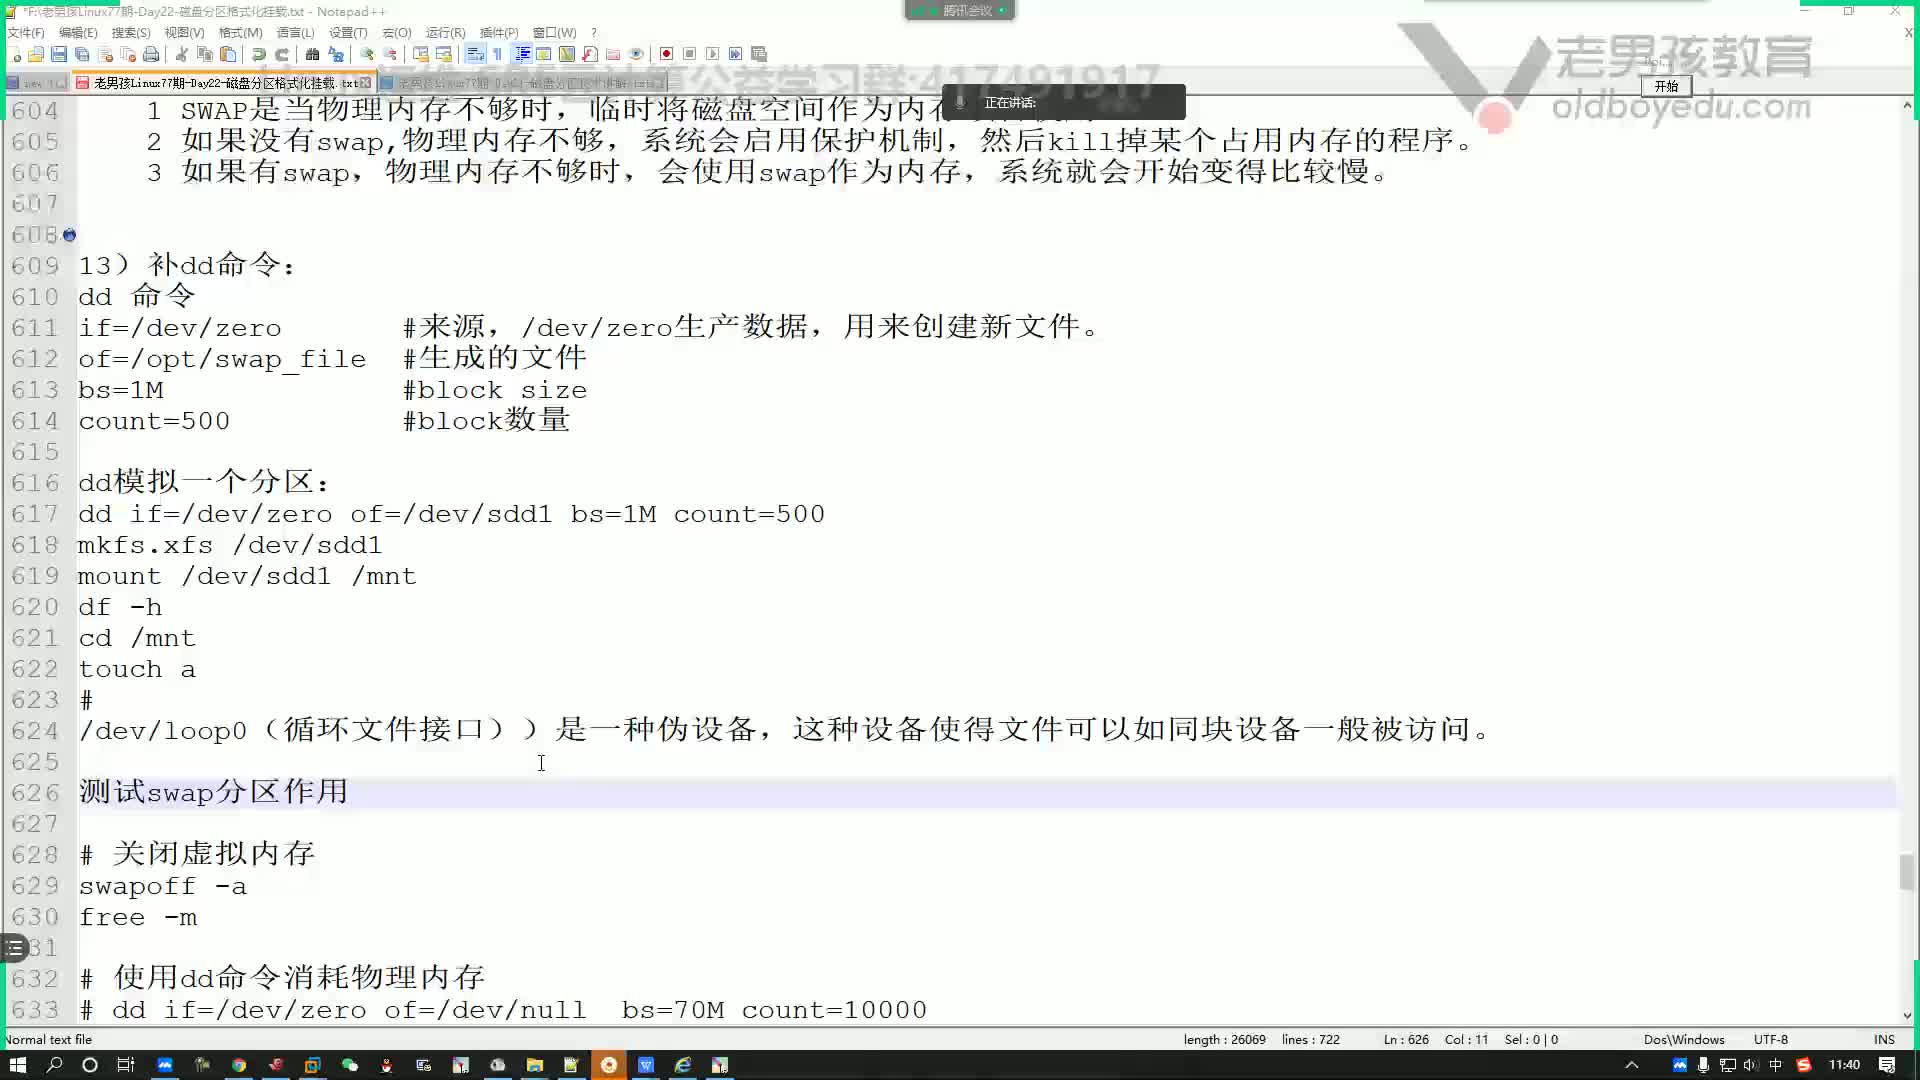Click the Copy icon in toolbar

pos(206,54)
